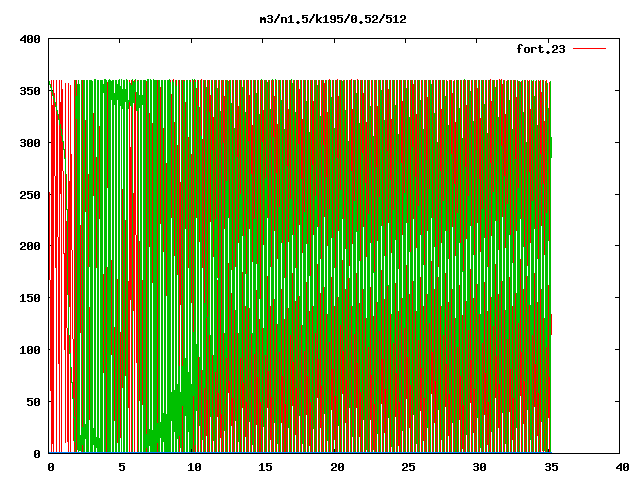Click x-axis label 40
Image resolution: width=640 pixels, height=480 pixels.
point(622,467)
